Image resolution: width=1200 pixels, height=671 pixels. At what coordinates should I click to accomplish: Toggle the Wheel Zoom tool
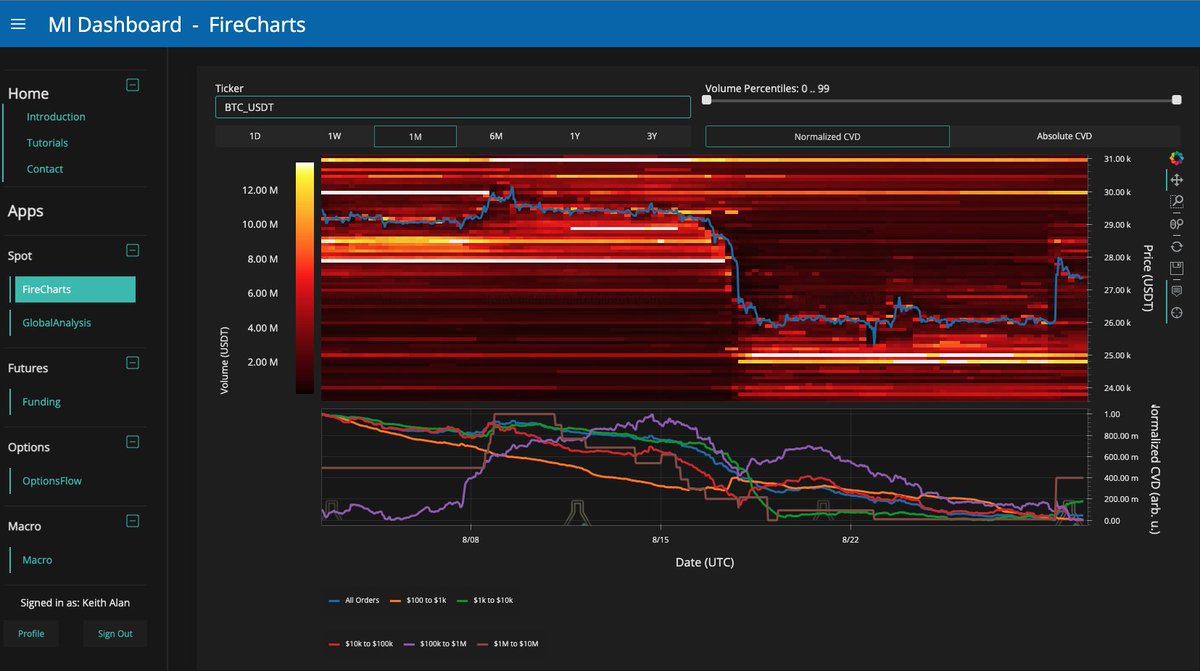pos(1176,224)
